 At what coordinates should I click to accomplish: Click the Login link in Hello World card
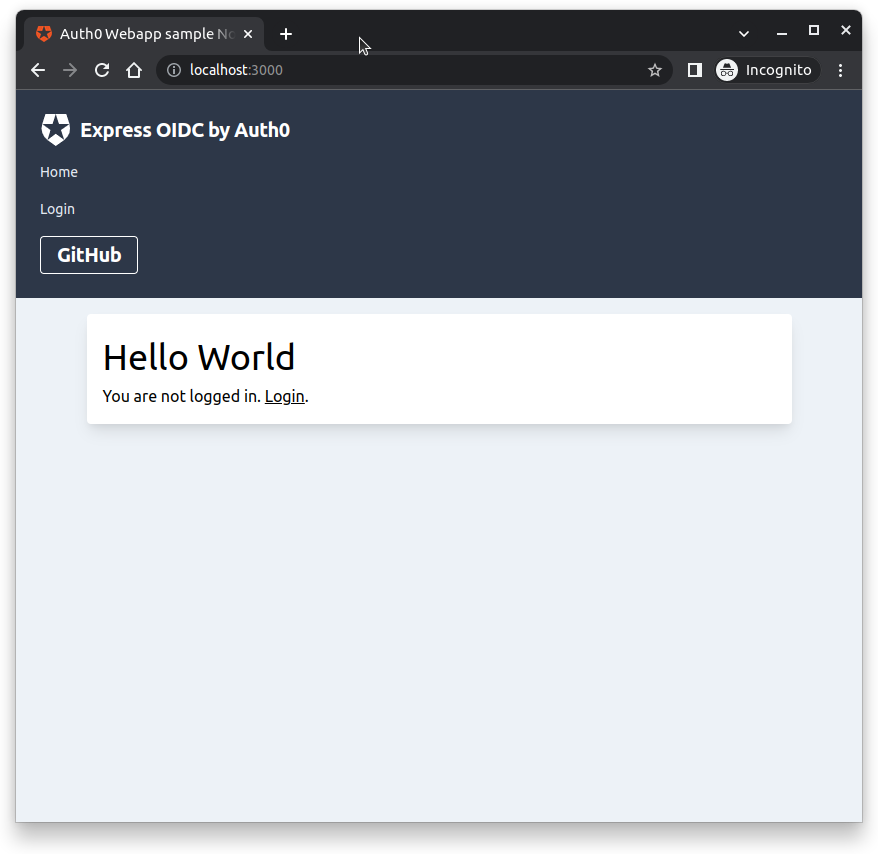pyautogui.click(x=284, y=396)
